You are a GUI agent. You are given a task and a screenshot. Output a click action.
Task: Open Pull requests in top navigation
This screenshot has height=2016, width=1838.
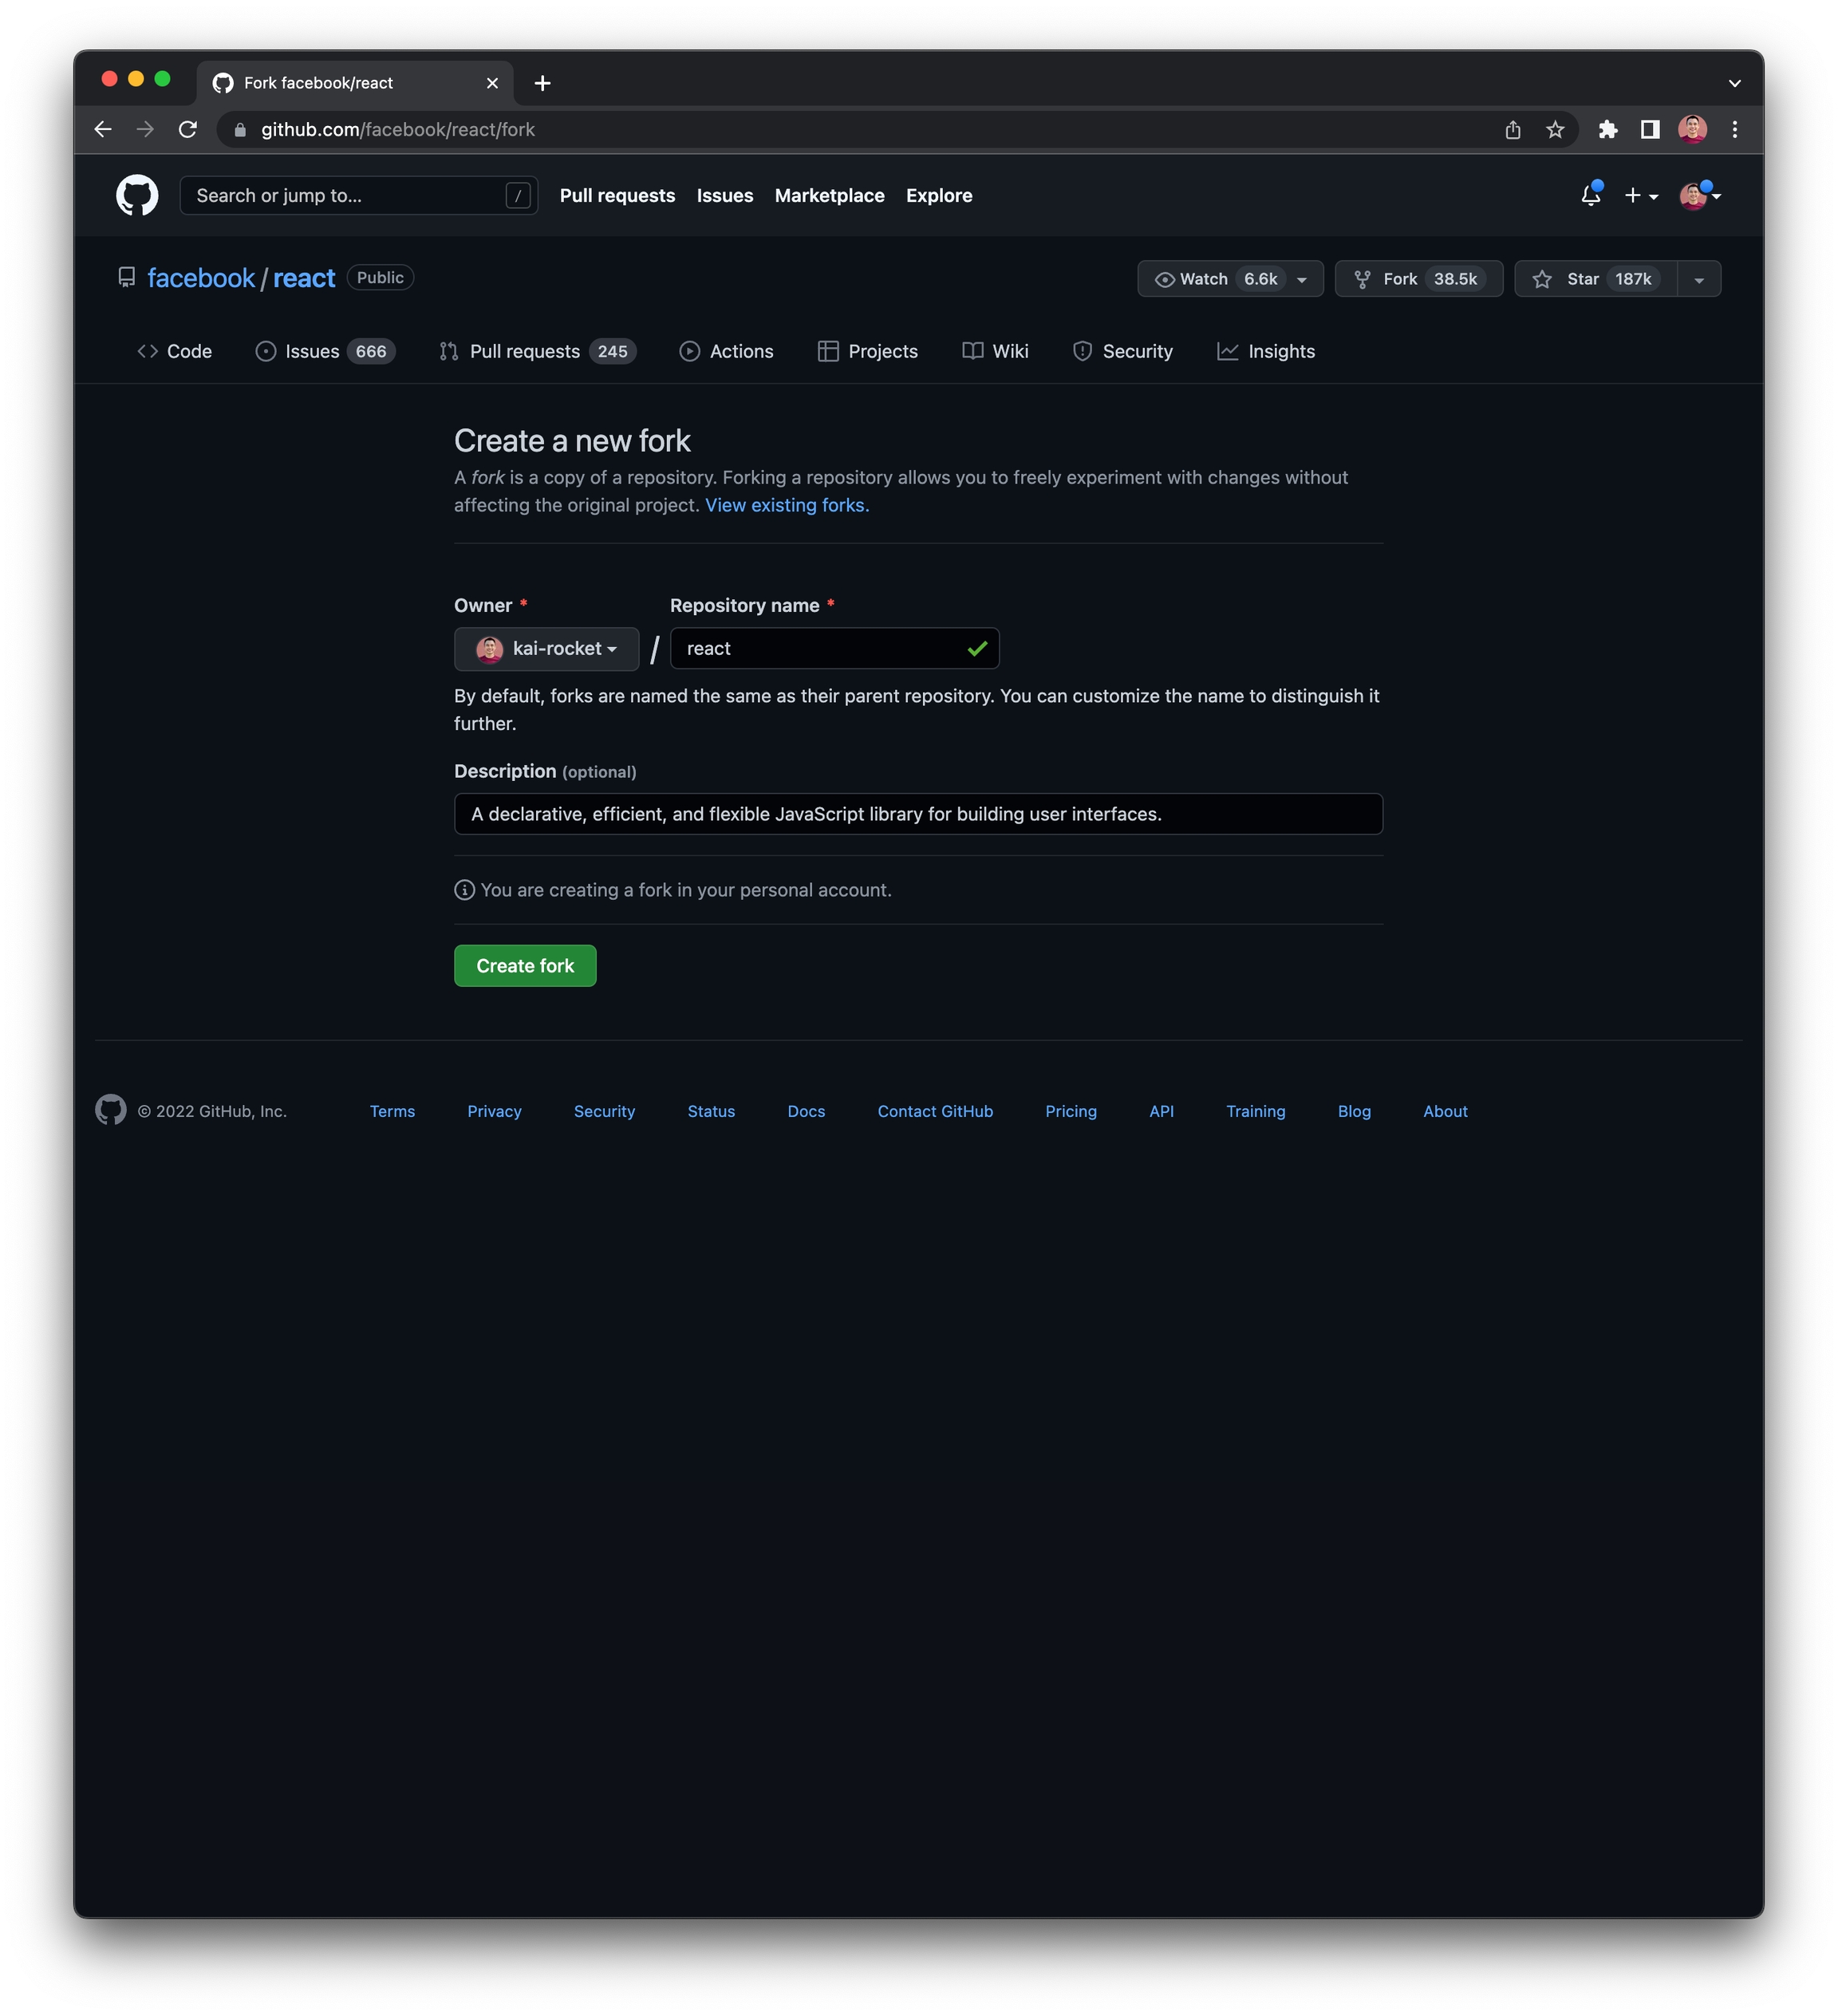coord(617,196)
